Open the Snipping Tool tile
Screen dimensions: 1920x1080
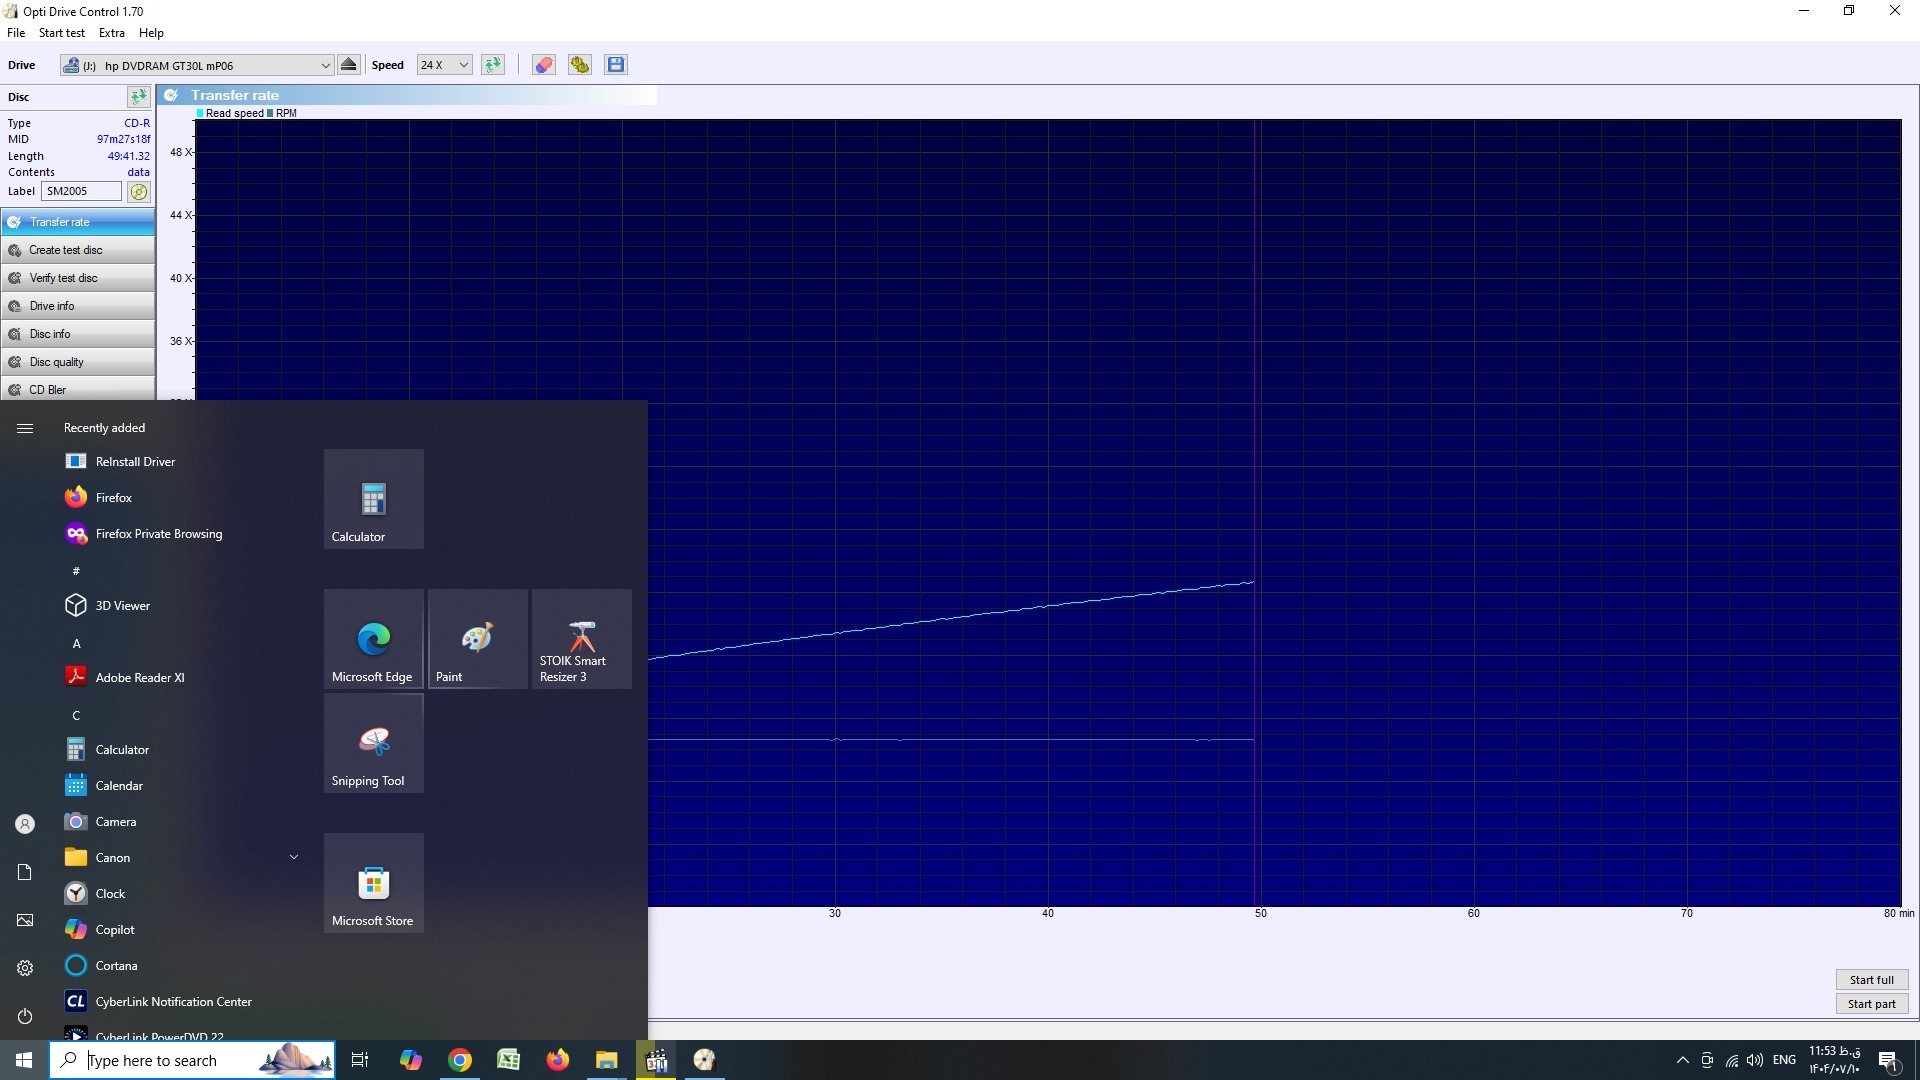[373, 744]
